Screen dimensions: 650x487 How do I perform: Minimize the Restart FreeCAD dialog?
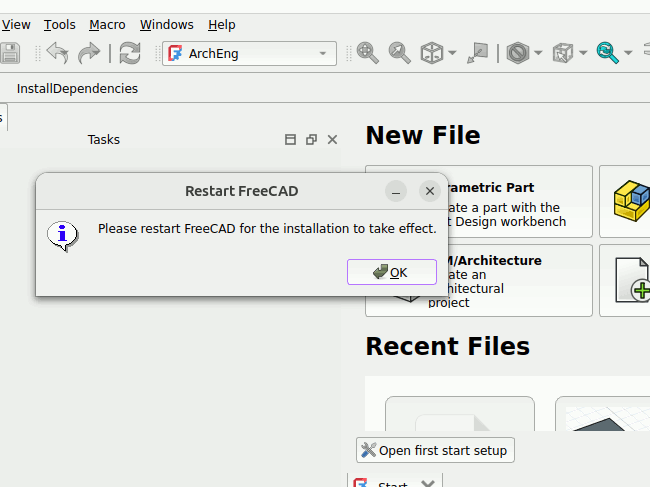coord(396,191)
